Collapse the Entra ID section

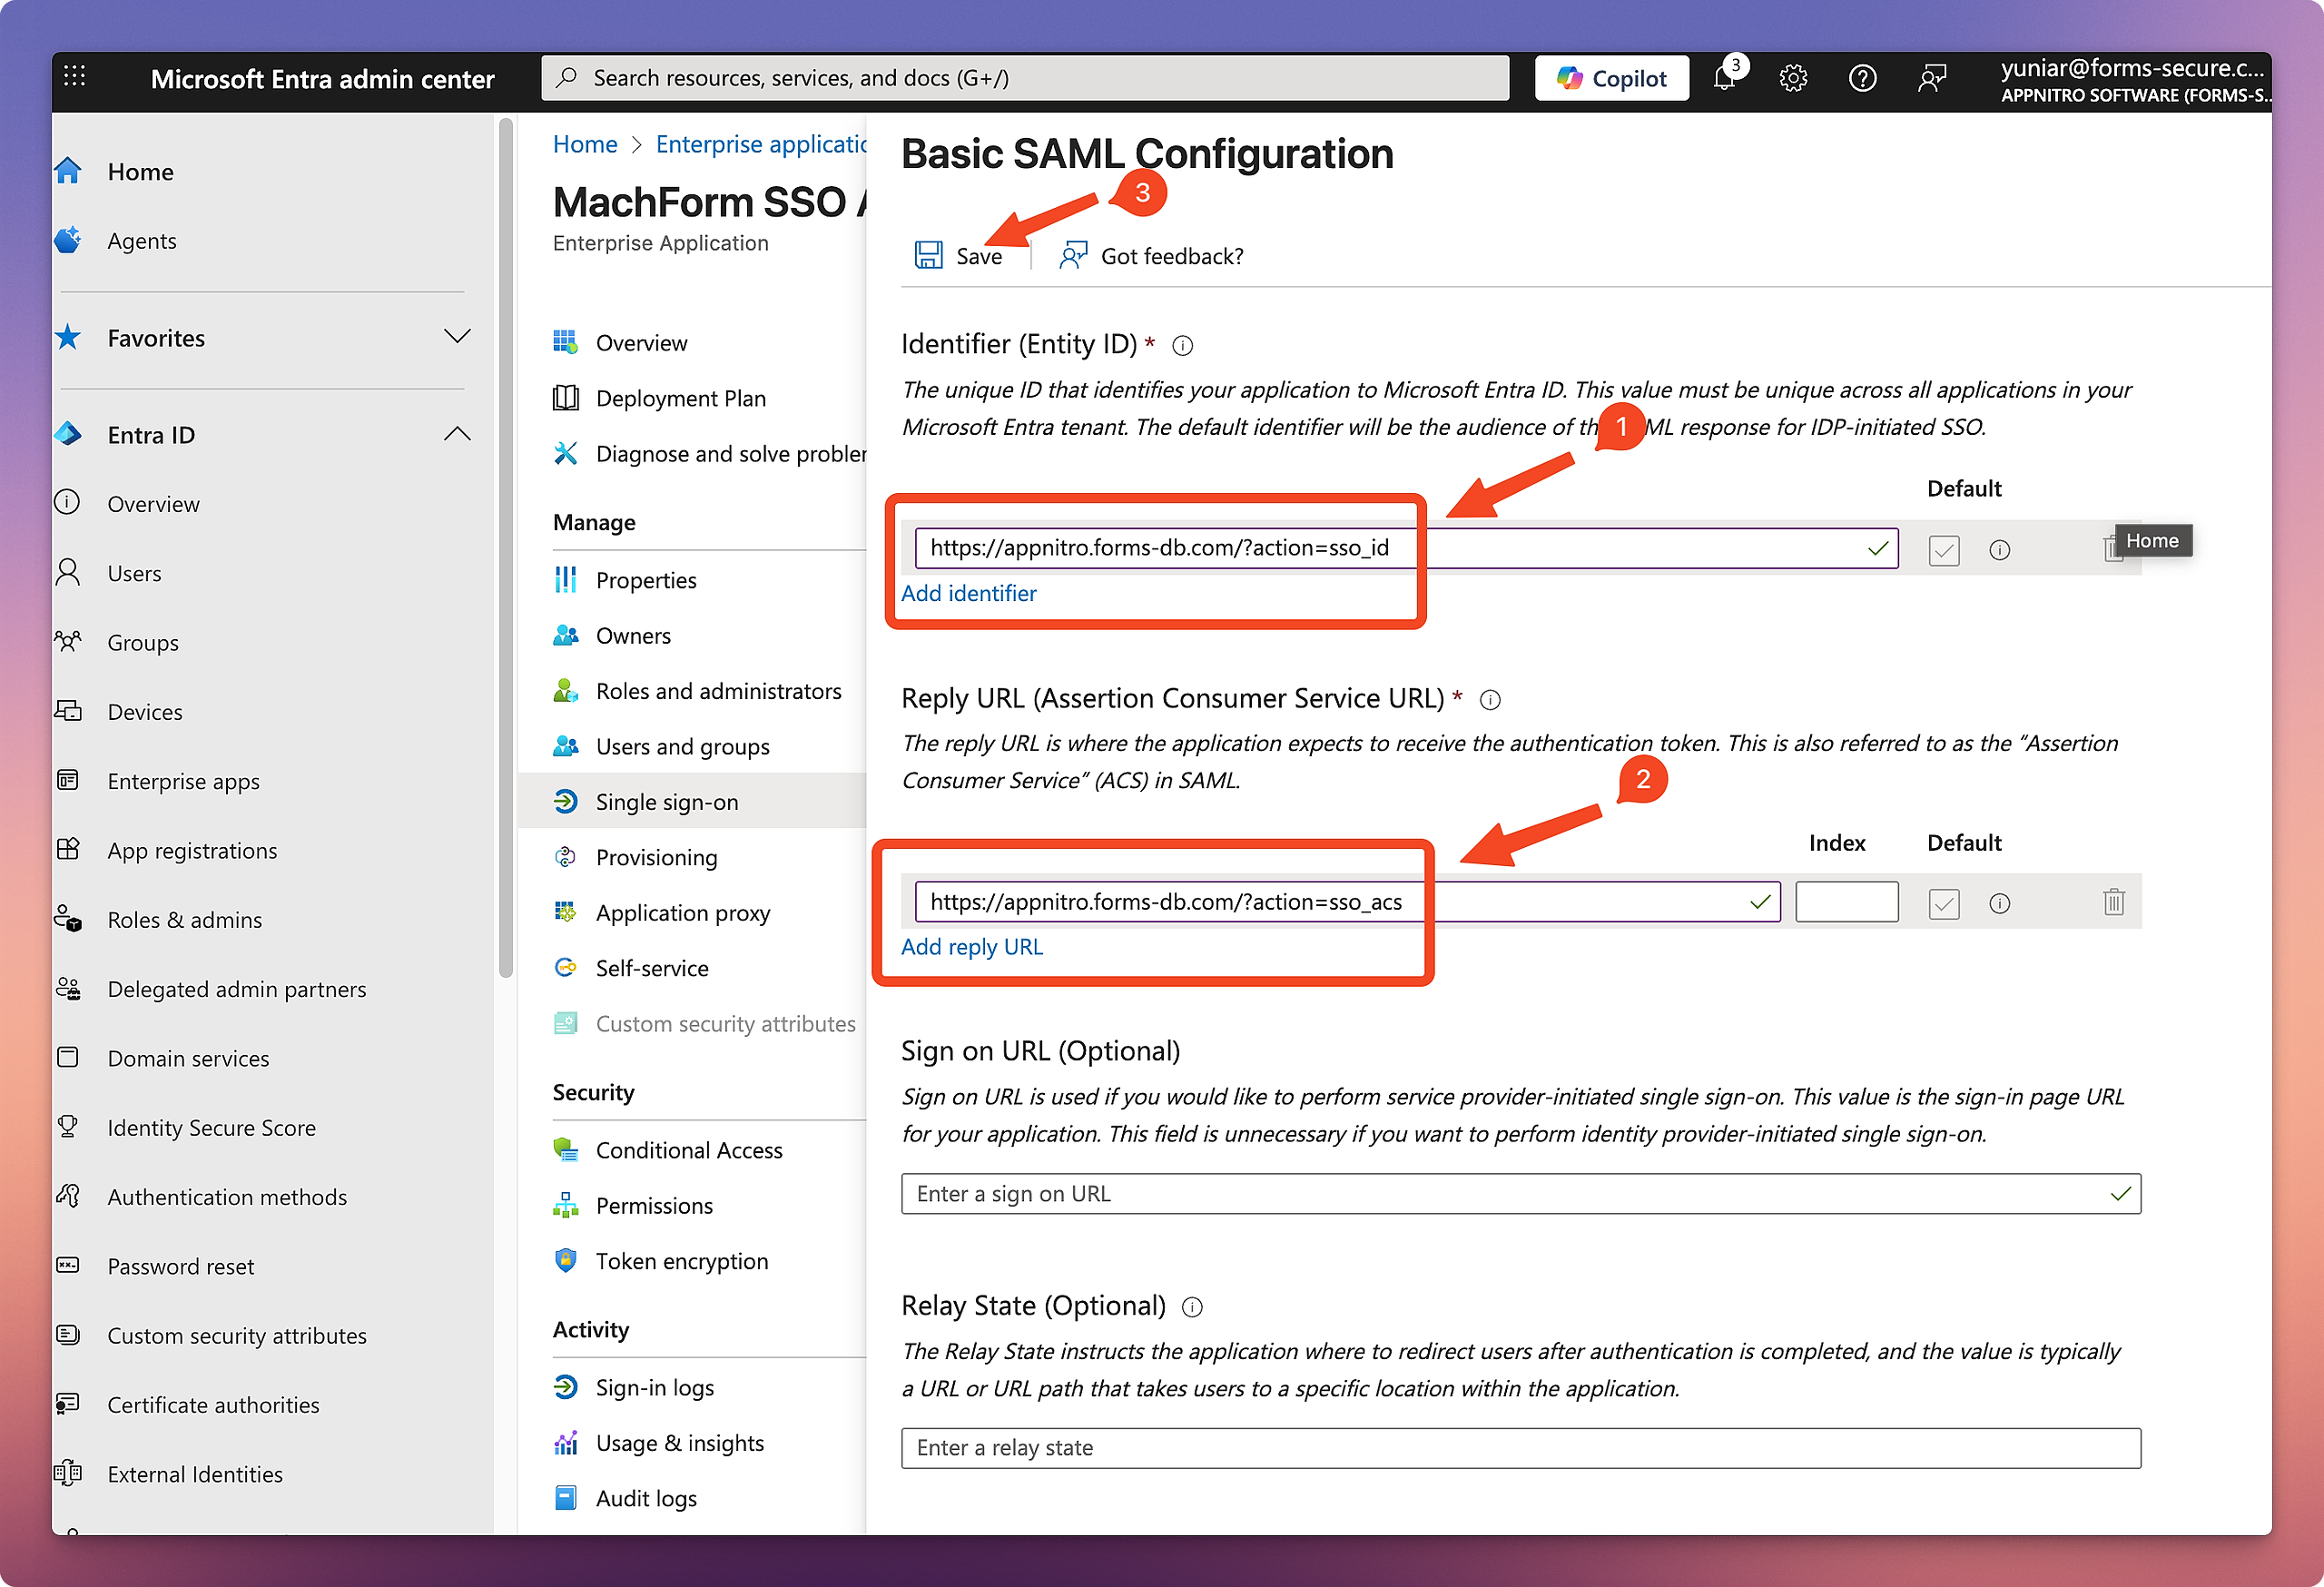tap(457, 434)
